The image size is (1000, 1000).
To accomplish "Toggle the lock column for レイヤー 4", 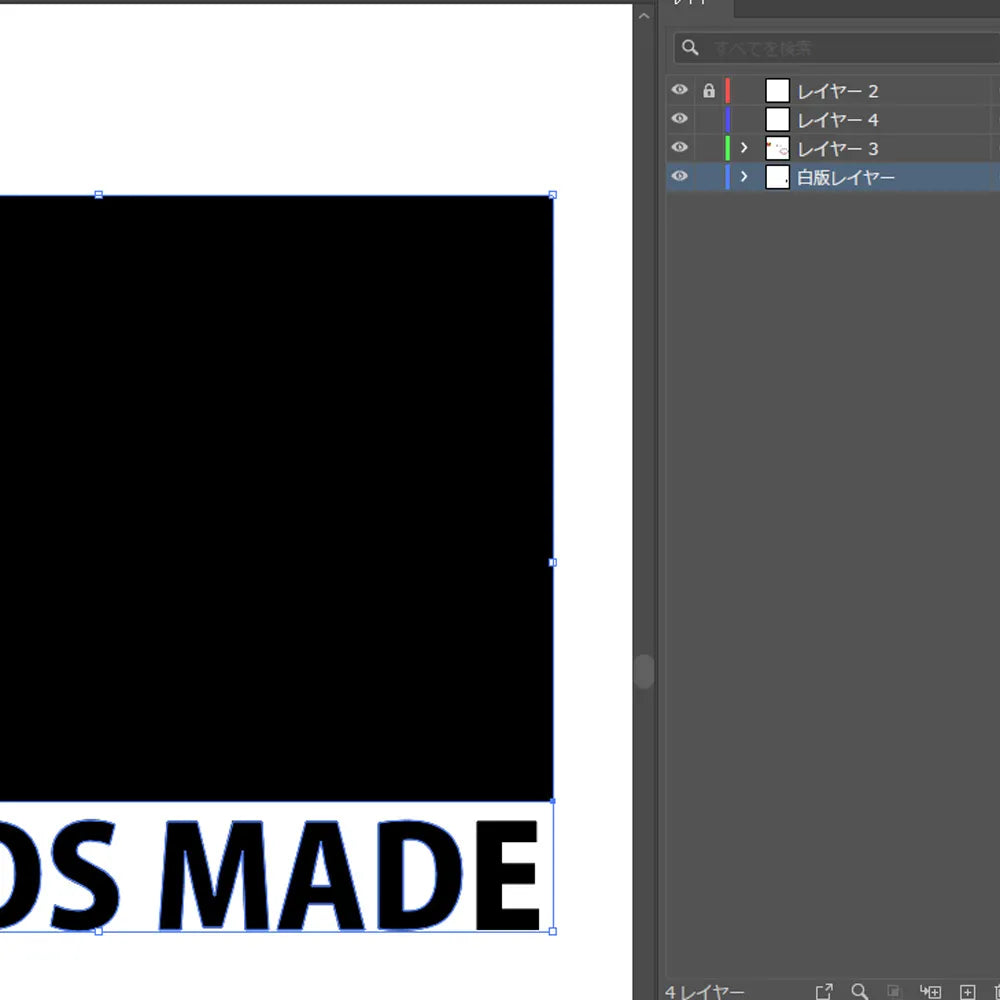I will [709, 120].
